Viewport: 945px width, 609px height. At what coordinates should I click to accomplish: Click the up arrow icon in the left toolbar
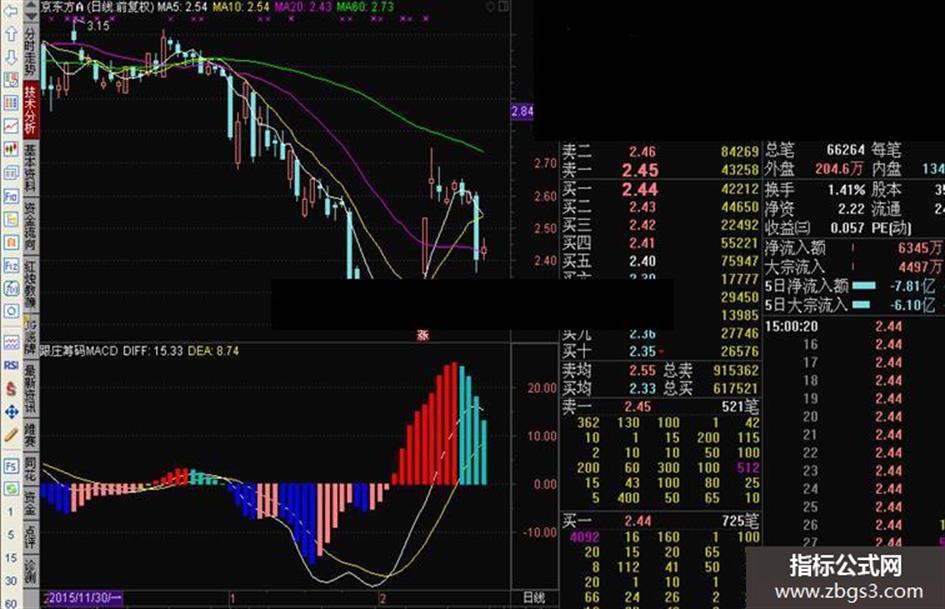click(x=11, y=34)
